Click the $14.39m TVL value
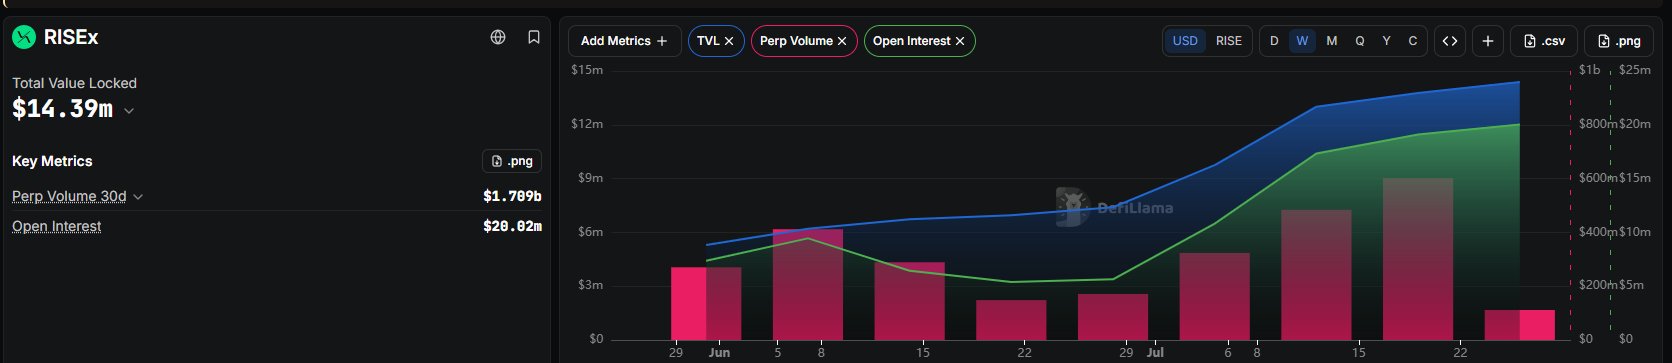The height and width of the screenshot is (363, 1672). [x=62, y=109]
